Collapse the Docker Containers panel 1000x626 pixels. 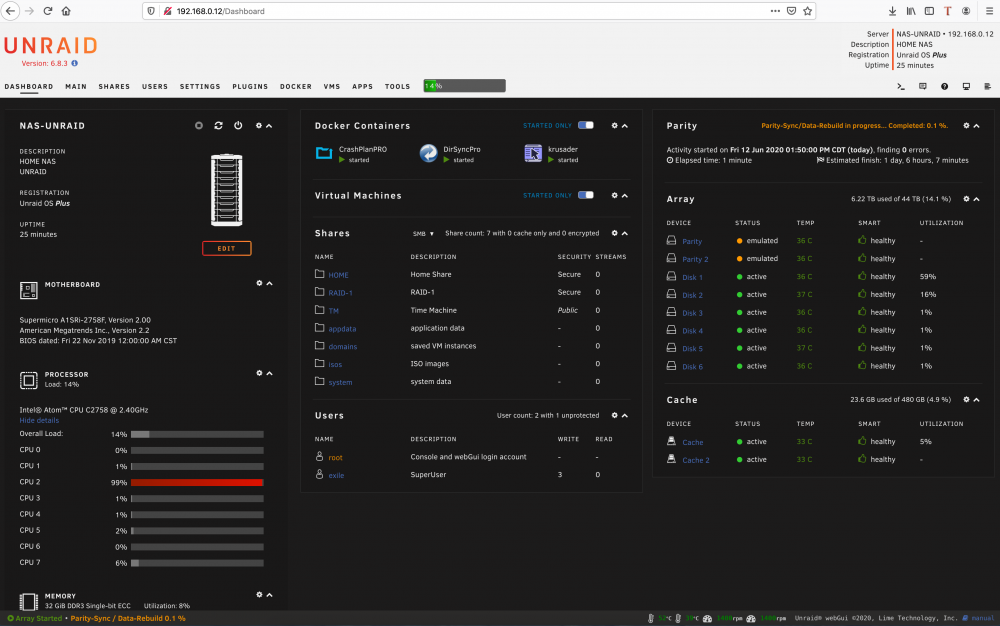pyautogui.click(x=625, y=126)
